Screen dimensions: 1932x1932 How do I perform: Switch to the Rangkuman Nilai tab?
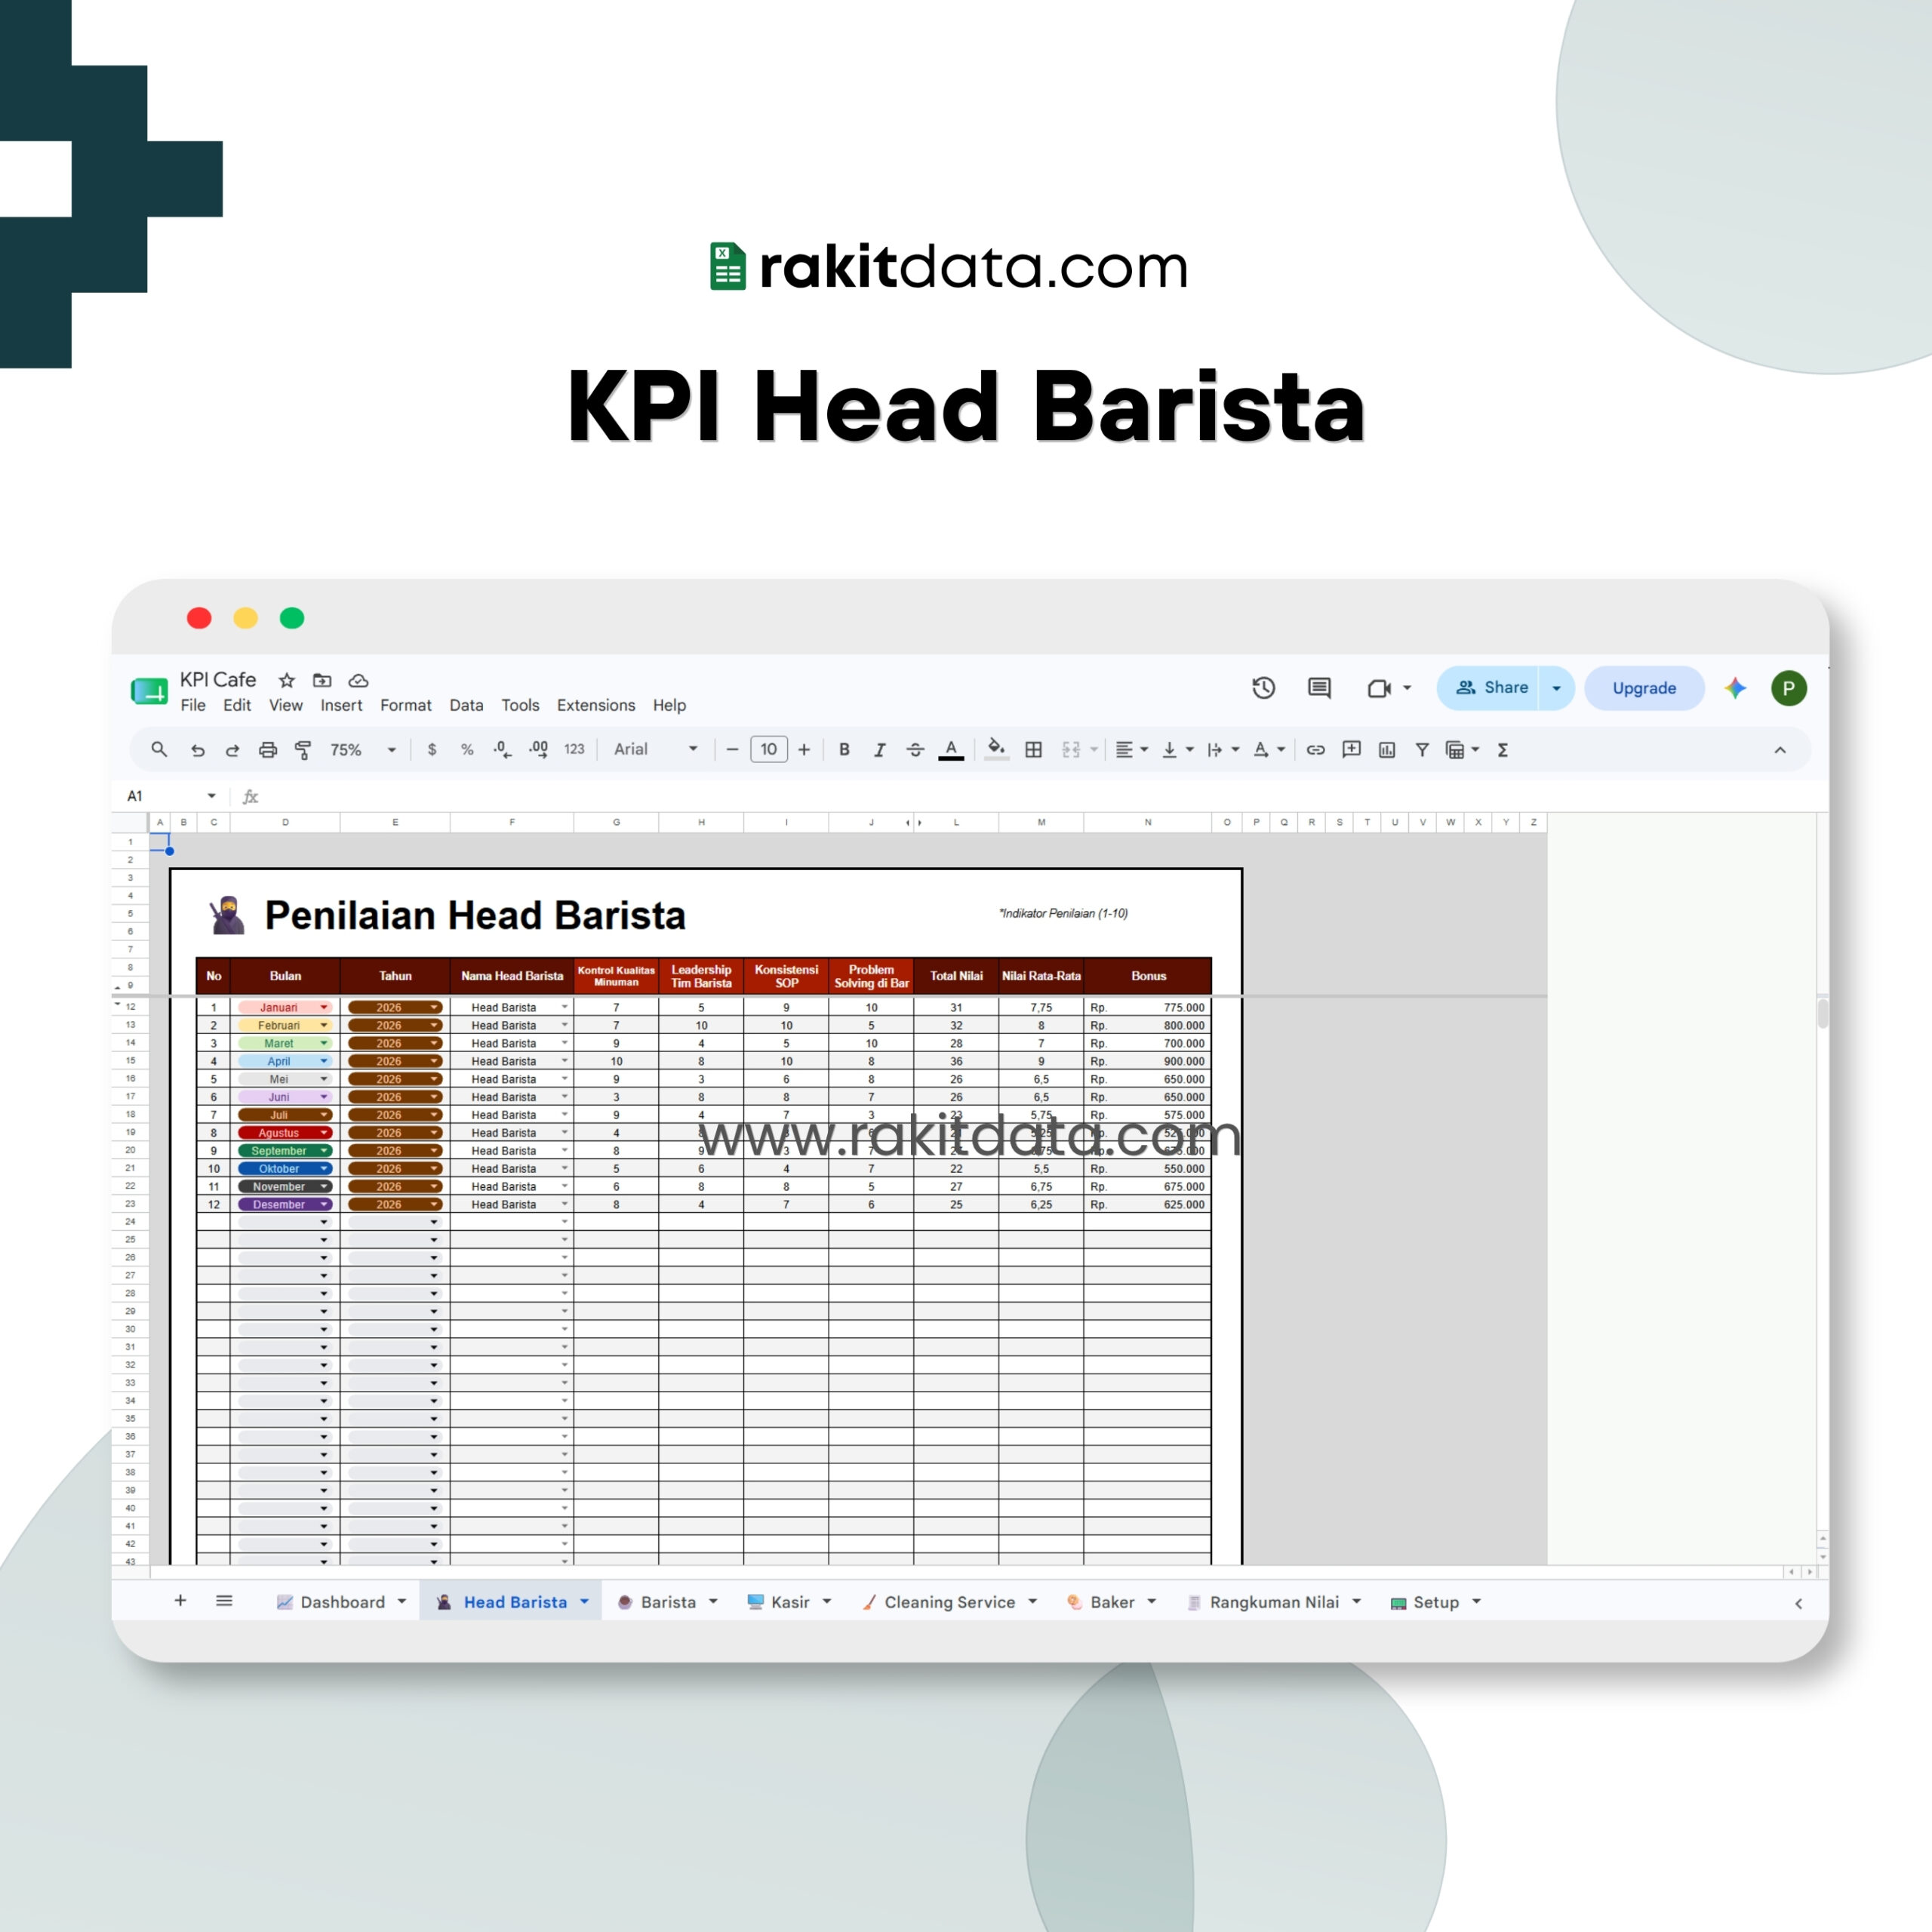[x=1273, y=1602]
